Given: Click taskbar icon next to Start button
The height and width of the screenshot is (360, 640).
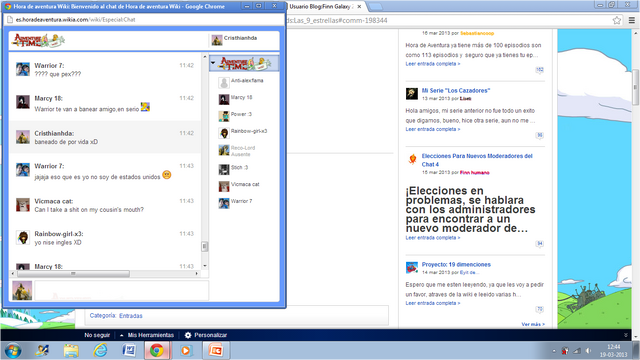Looking at the screenshot, I should pos(42,351).
